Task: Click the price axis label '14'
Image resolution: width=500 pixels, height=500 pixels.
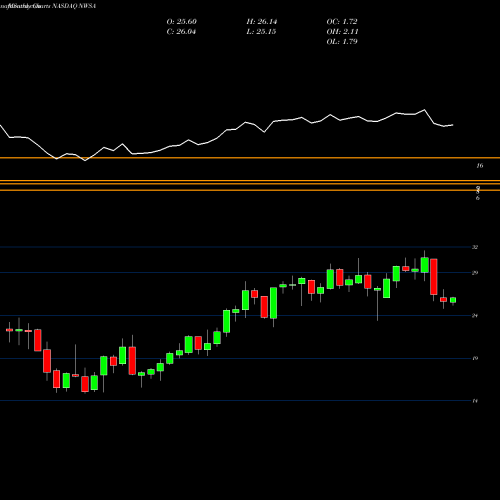Action: pos(475,401)
